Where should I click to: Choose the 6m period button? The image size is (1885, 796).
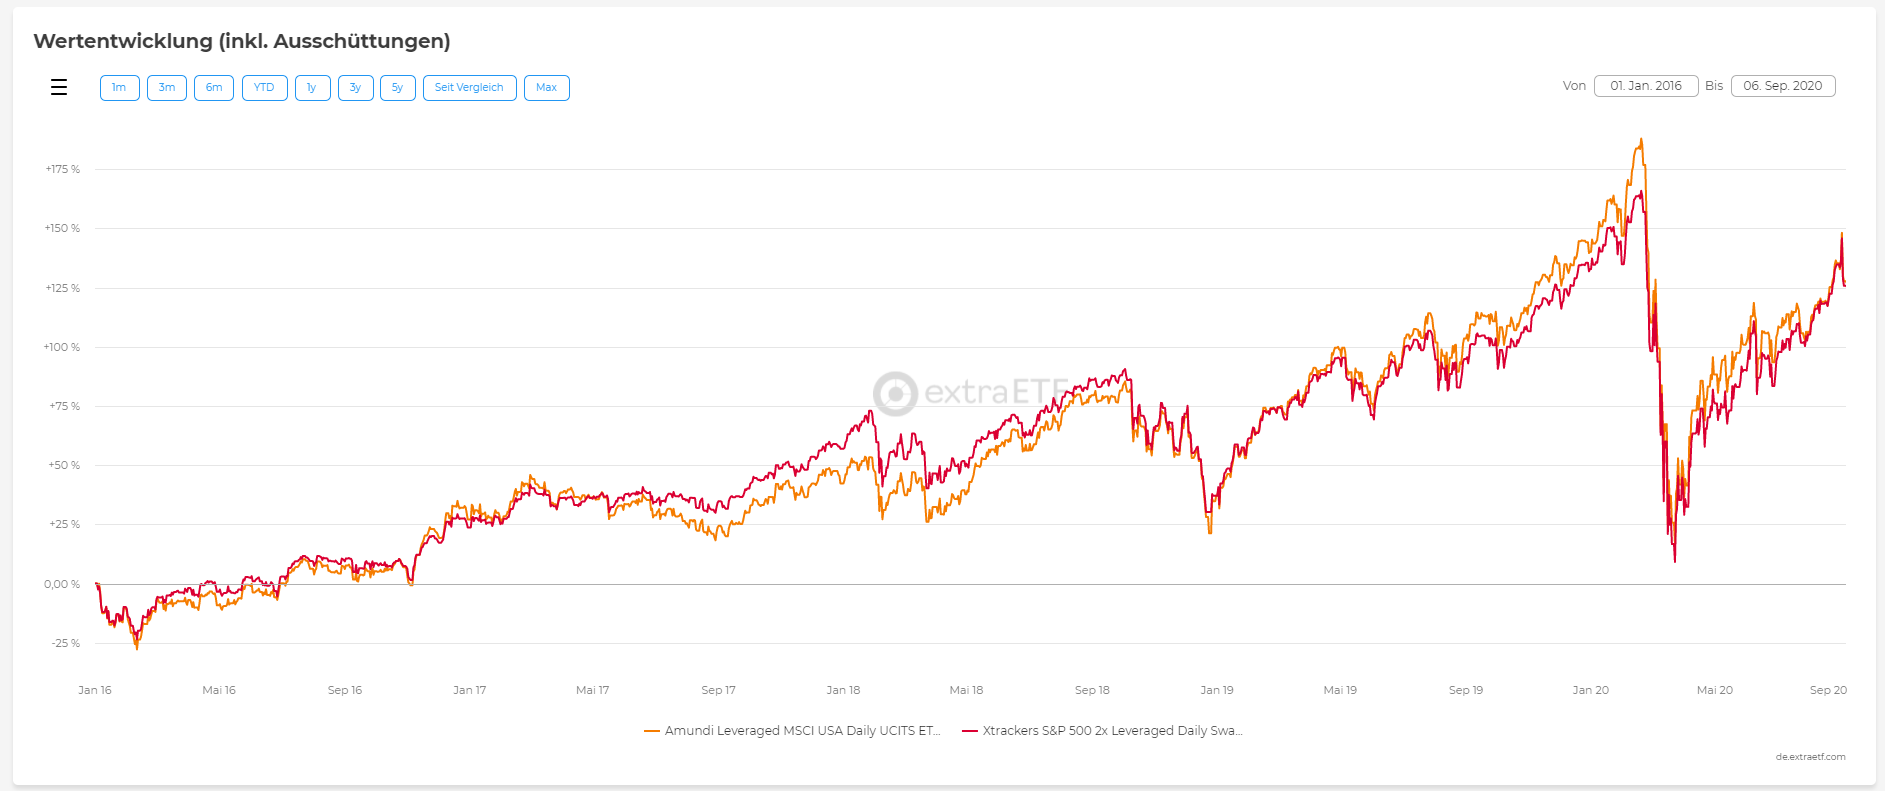[214, 88]
